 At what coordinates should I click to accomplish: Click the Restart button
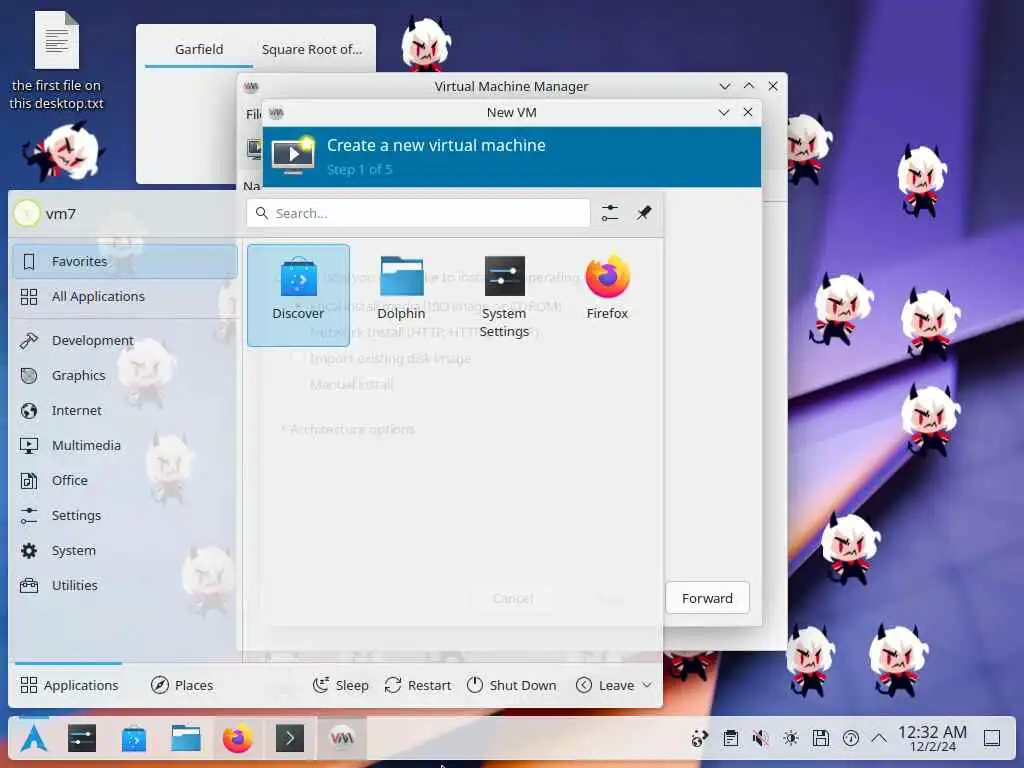click(418, 685)
